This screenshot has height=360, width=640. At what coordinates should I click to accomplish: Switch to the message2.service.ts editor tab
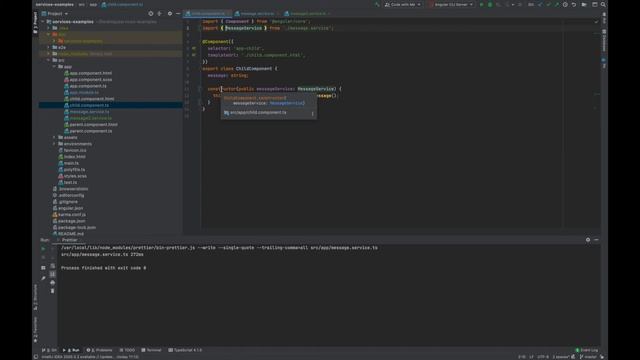click(308, 13)
